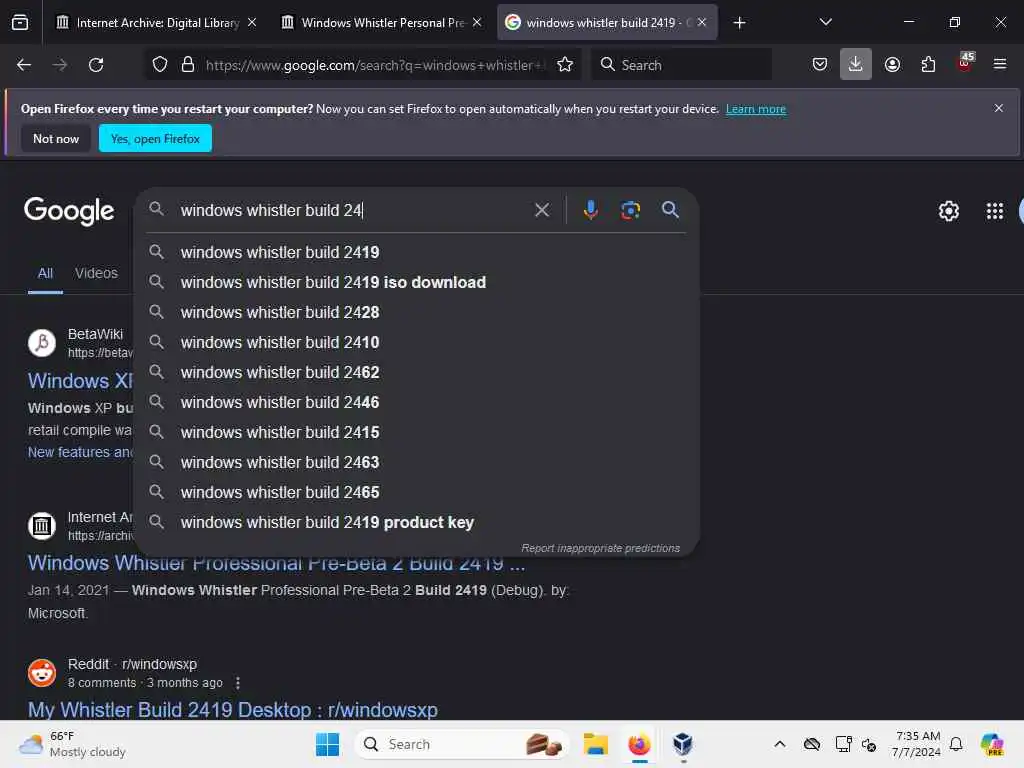Click the Reddit site icon
Image resolution: width=1024 pixels, height=768 pixels.
[x=42, y=673]
